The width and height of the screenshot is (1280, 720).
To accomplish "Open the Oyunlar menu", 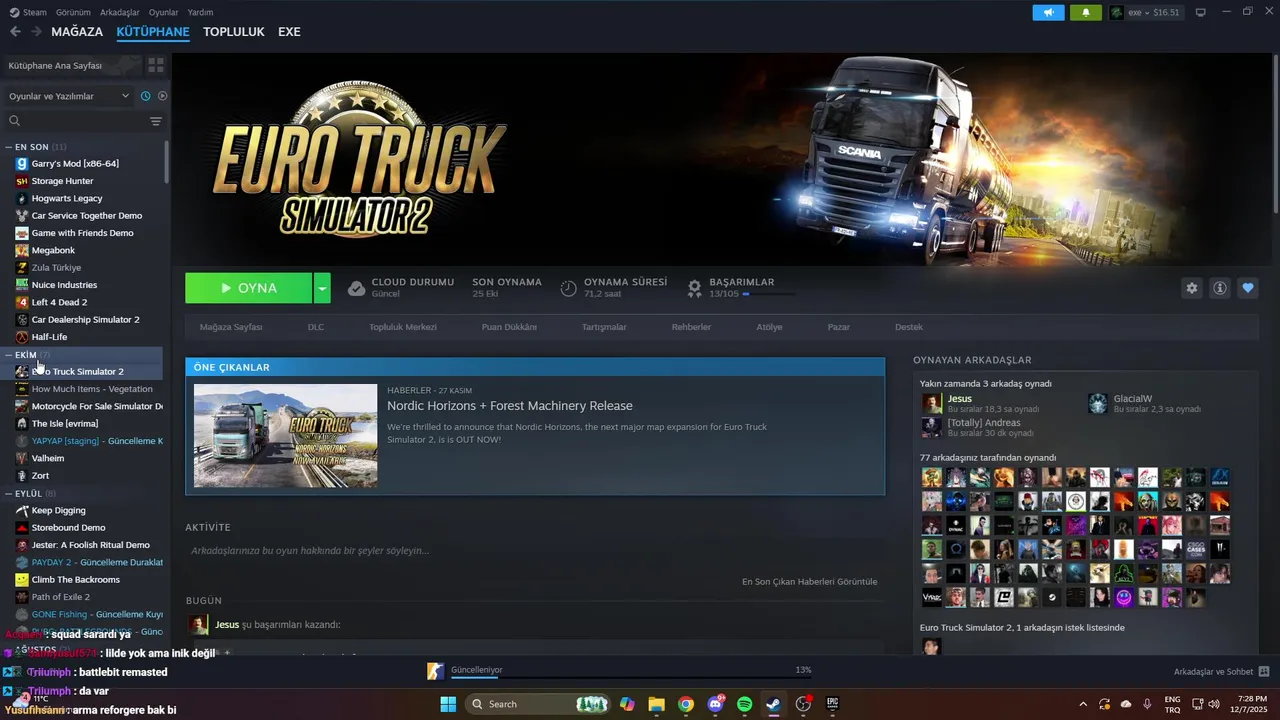I will [164, 12].
